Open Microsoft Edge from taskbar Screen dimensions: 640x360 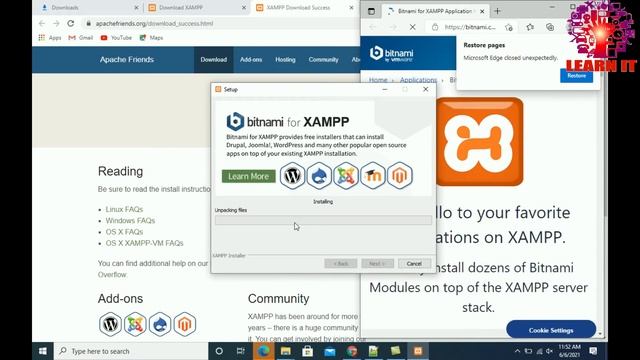click(263, 351)
